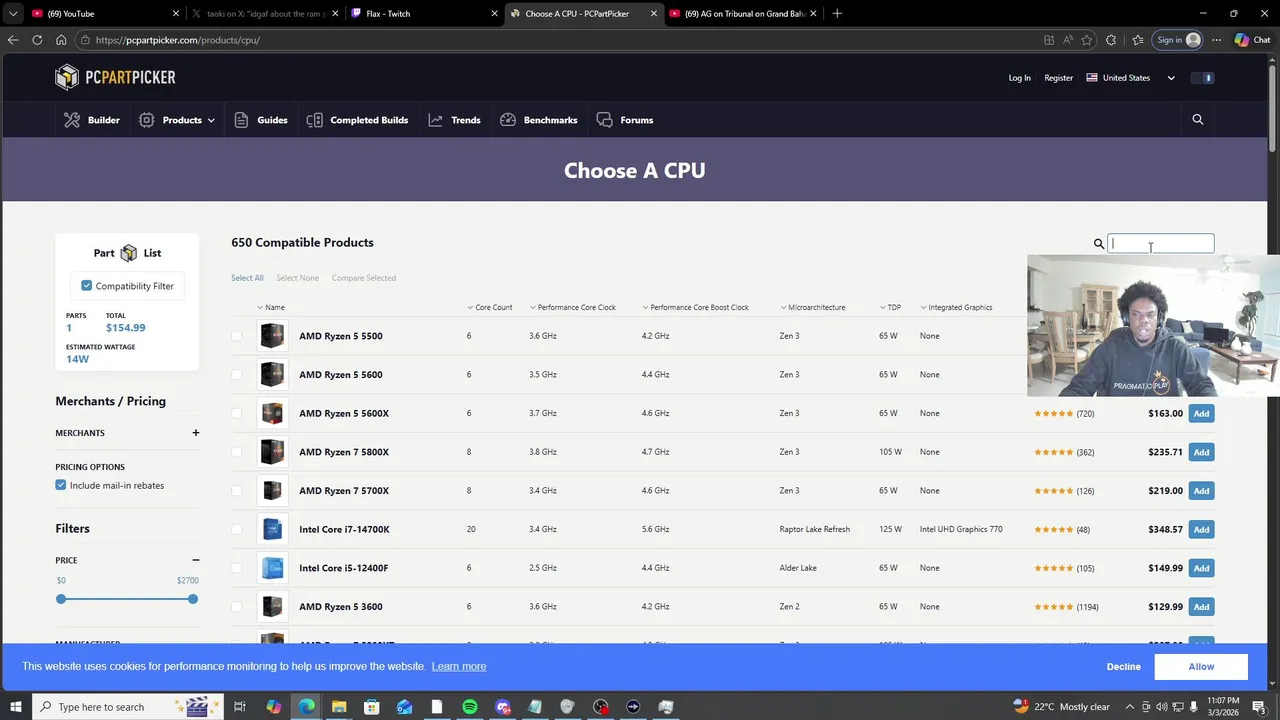Uncheck Include mail-in rebates
The height and width of the screenshot is (720, 1280).
61,485
